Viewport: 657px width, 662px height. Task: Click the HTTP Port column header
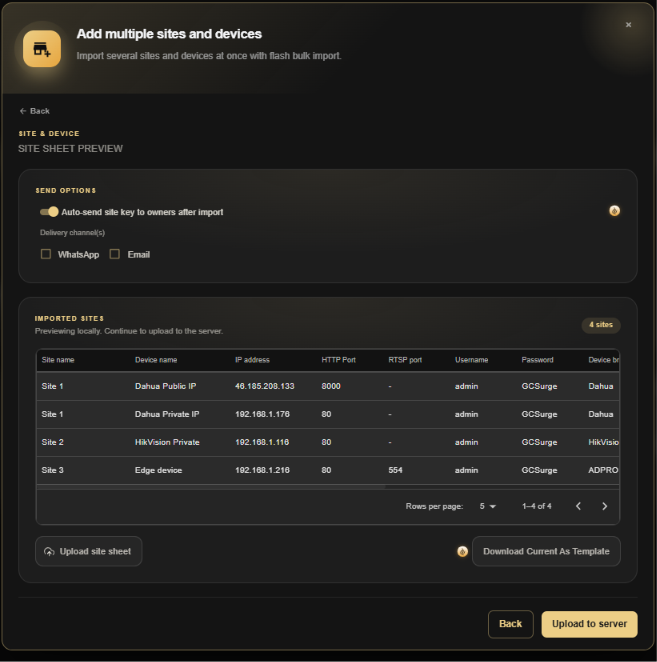coord(338,360)
